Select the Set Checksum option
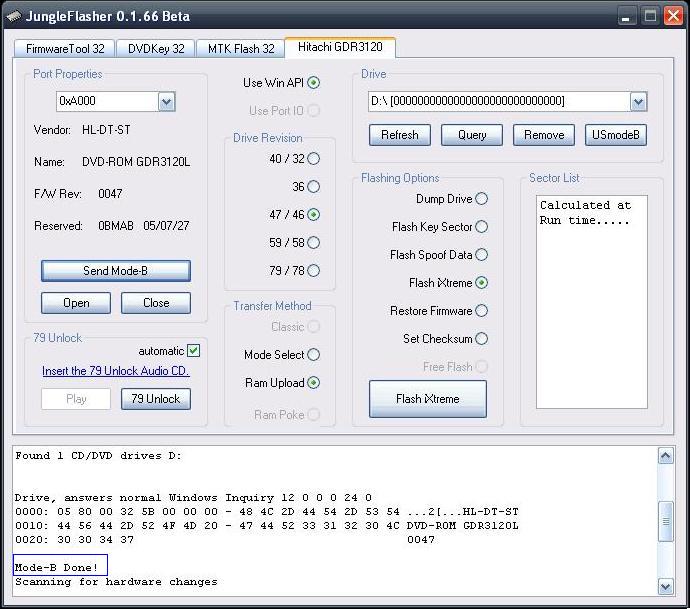This screenshot has width=690, height=609. [x=481, y=339]
